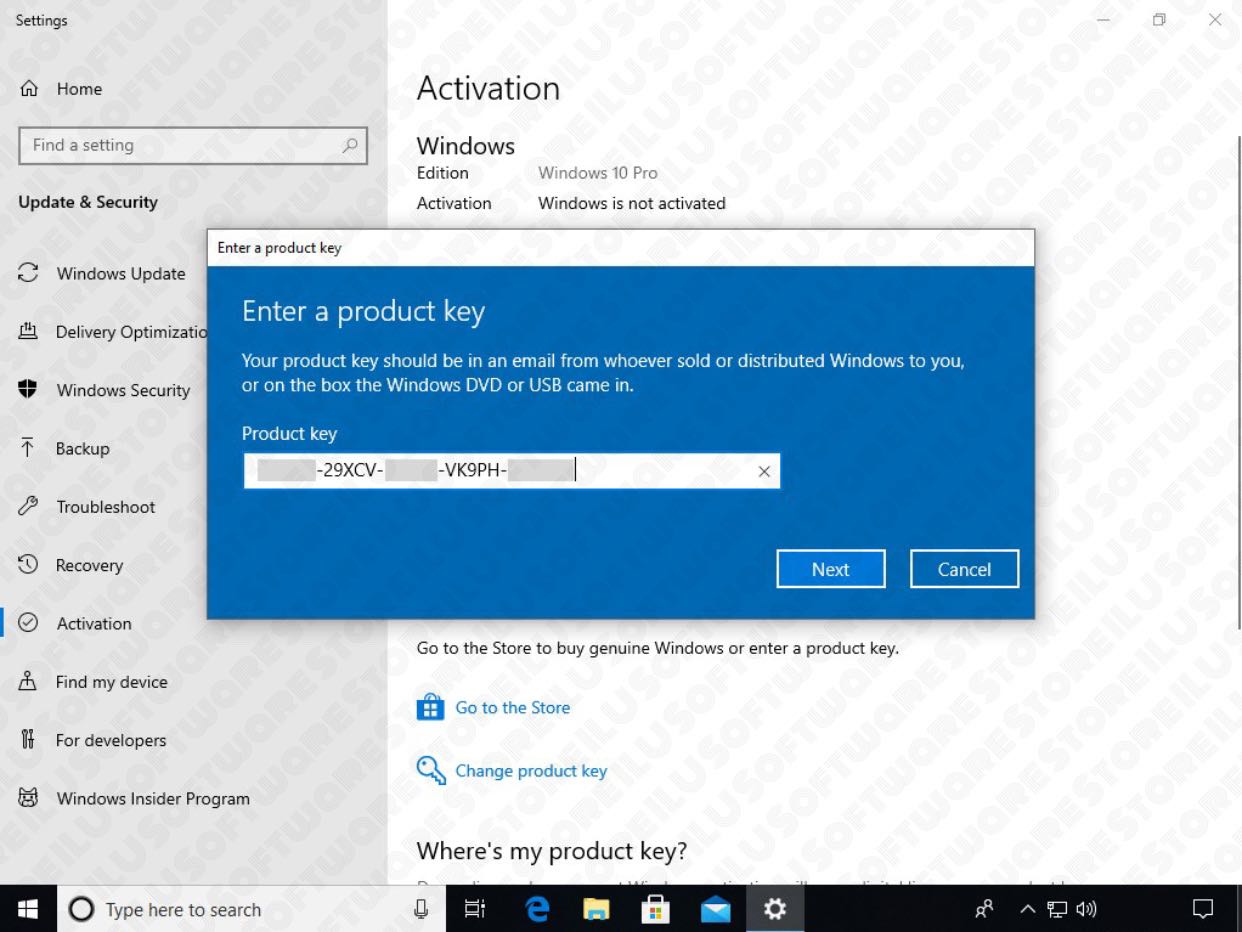Open the Backup section
1242x932 pixels.
[80, 448]
